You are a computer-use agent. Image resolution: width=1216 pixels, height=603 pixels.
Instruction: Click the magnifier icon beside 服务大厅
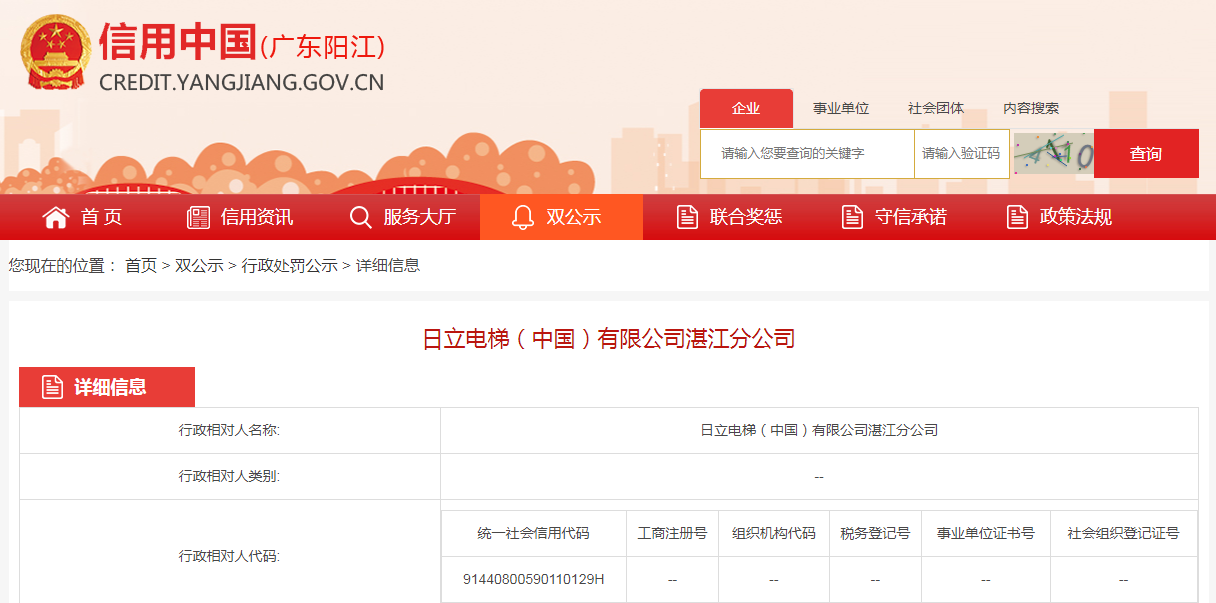point(360,217)
